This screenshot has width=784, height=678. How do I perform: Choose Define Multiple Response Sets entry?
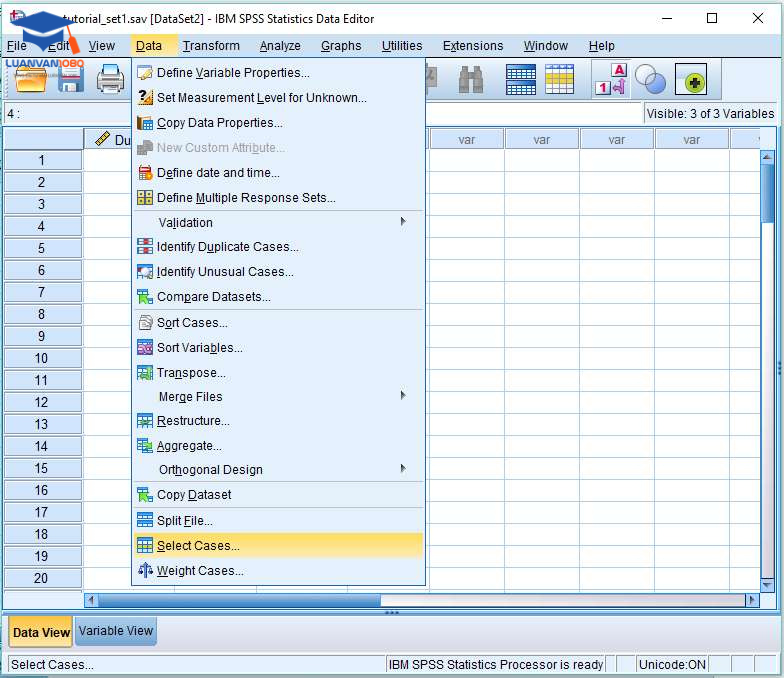coord(278,198)
